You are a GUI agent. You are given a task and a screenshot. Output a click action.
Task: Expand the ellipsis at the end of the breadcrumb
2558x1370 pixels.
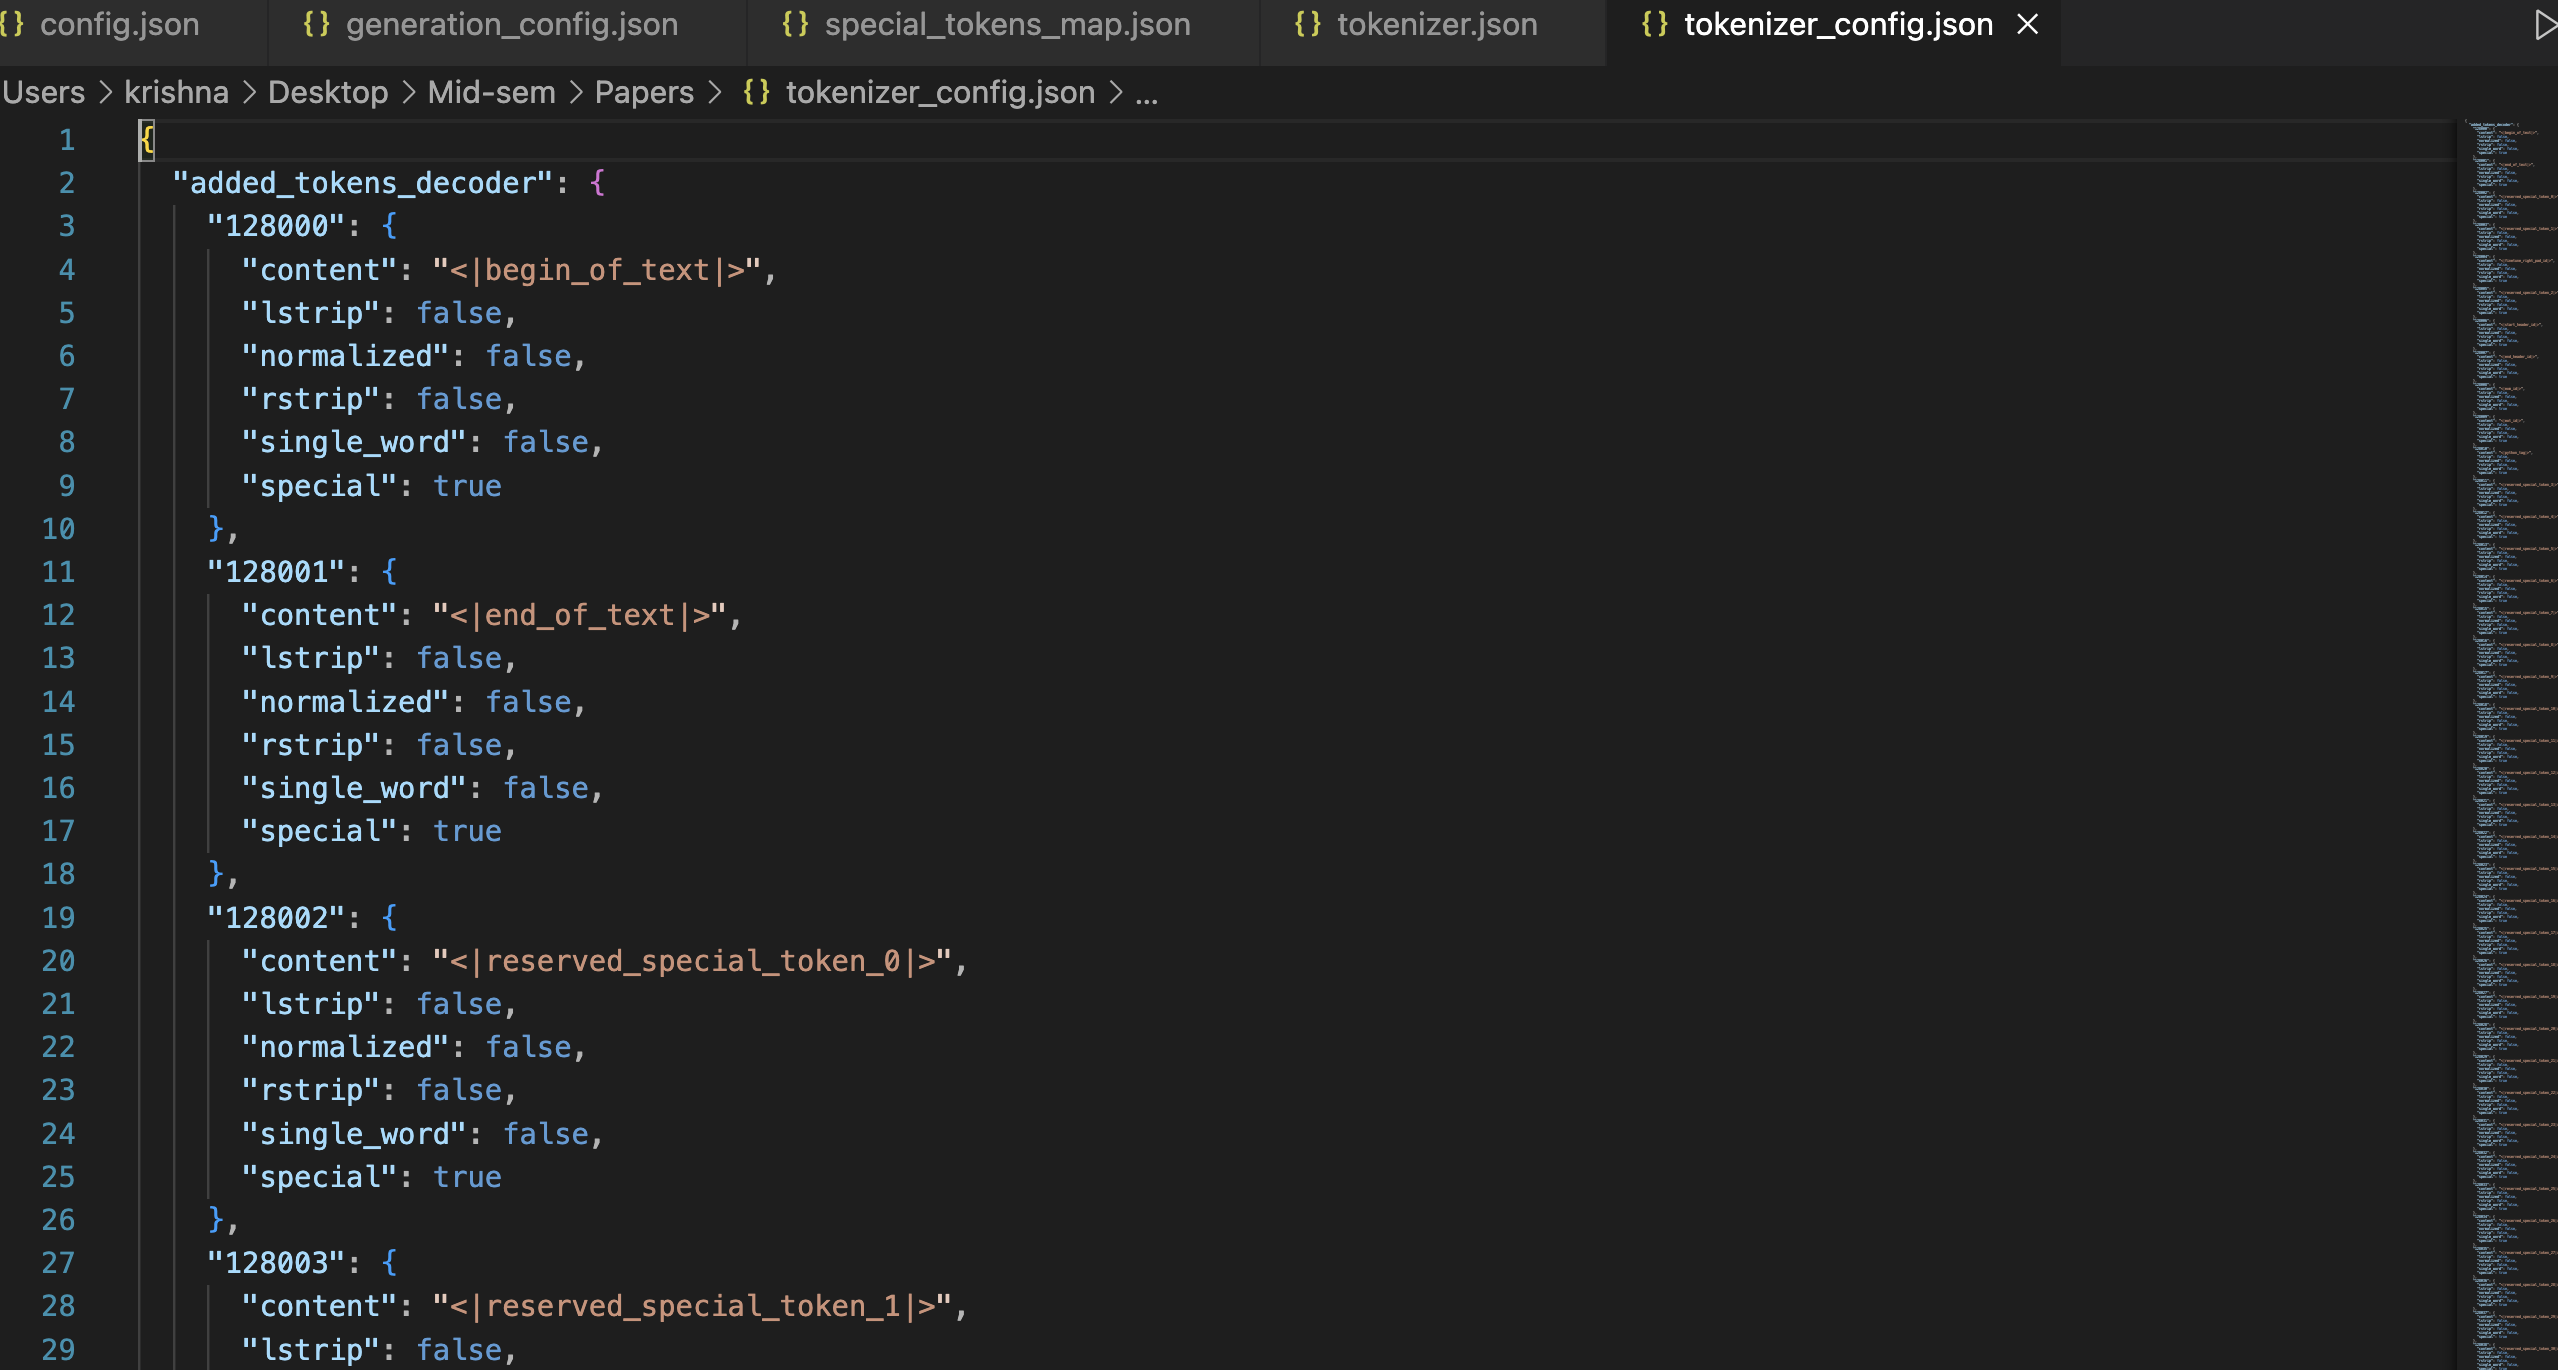[1147, 92]
